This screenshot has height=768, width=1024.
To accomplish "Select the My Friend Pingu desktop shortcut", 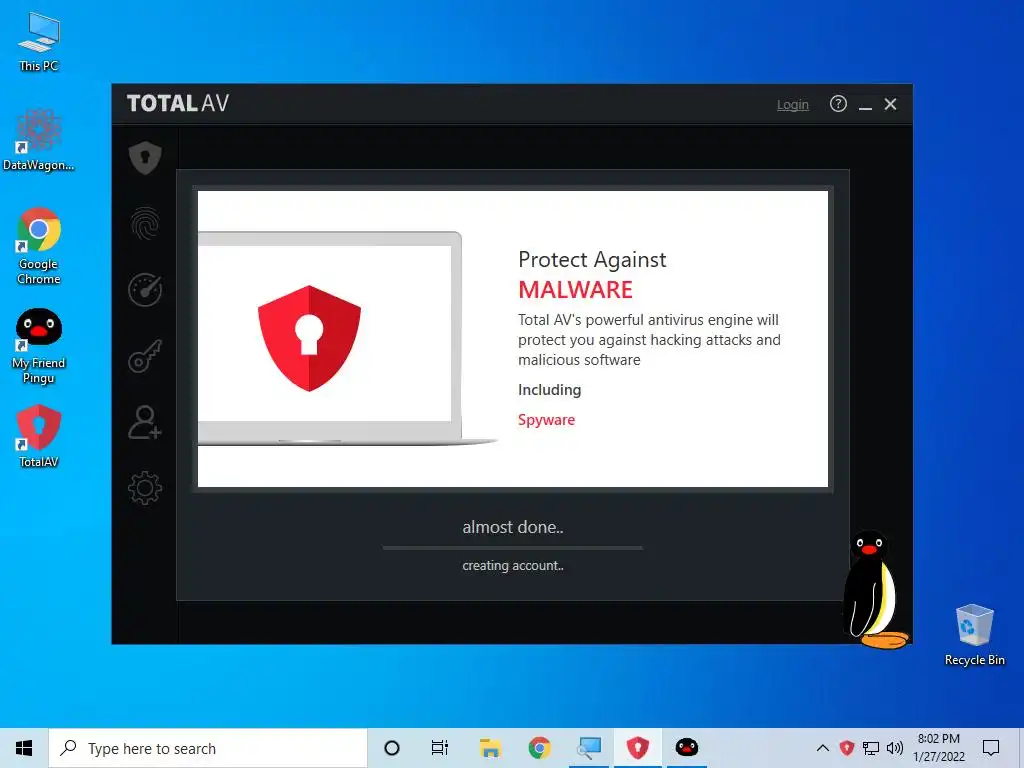I will pos(39,346).
